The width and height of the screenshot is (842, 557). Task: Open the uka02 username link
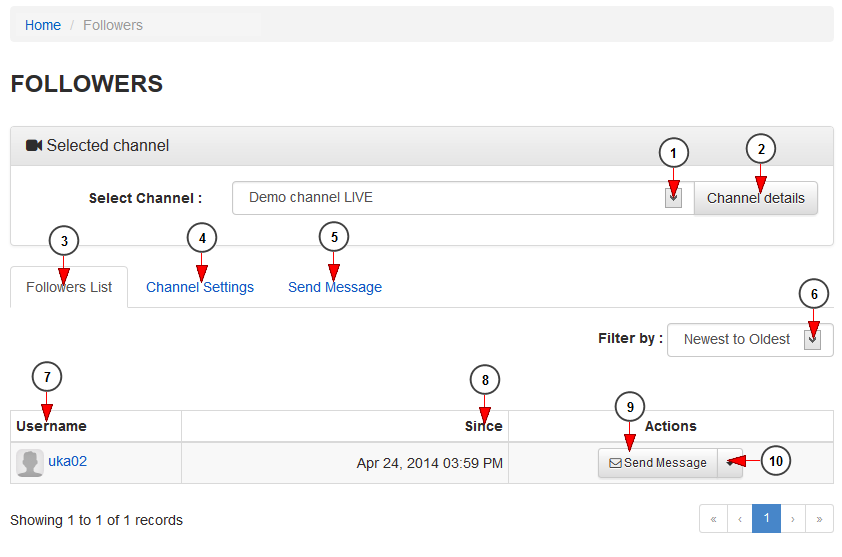(x=68, y=461)
